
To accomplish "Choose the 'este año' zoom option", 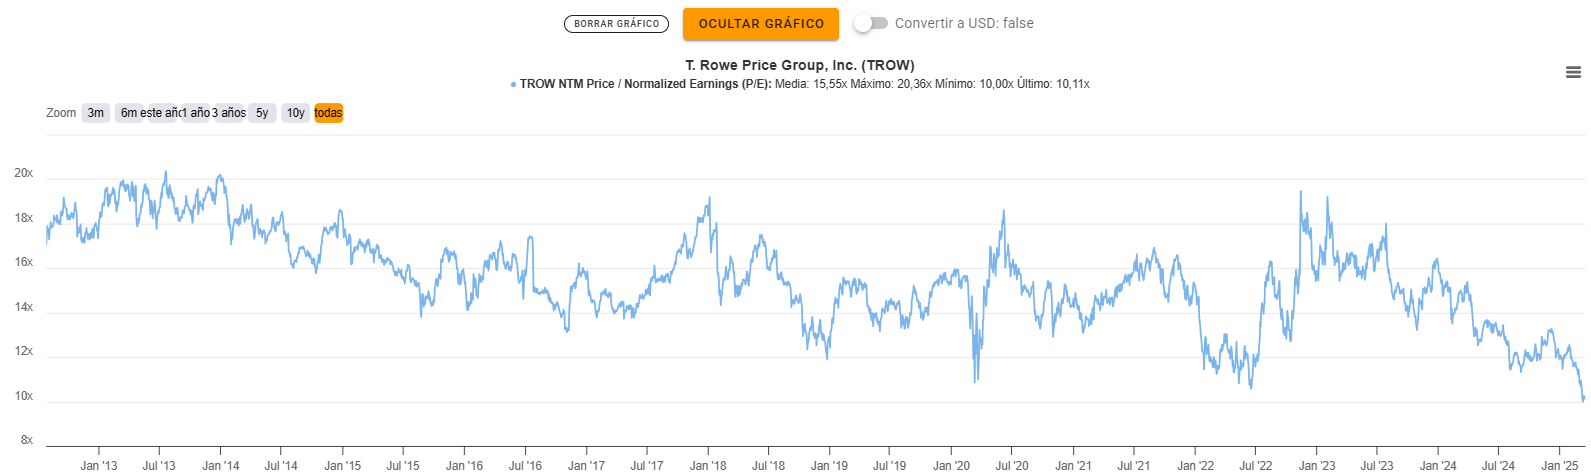I will click(162, 113).
